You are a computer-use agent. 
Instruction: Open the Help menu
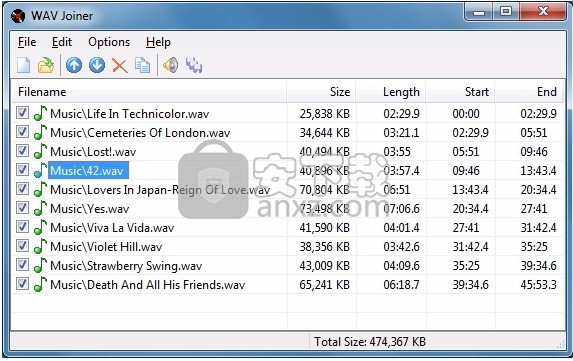pos(158,42)
